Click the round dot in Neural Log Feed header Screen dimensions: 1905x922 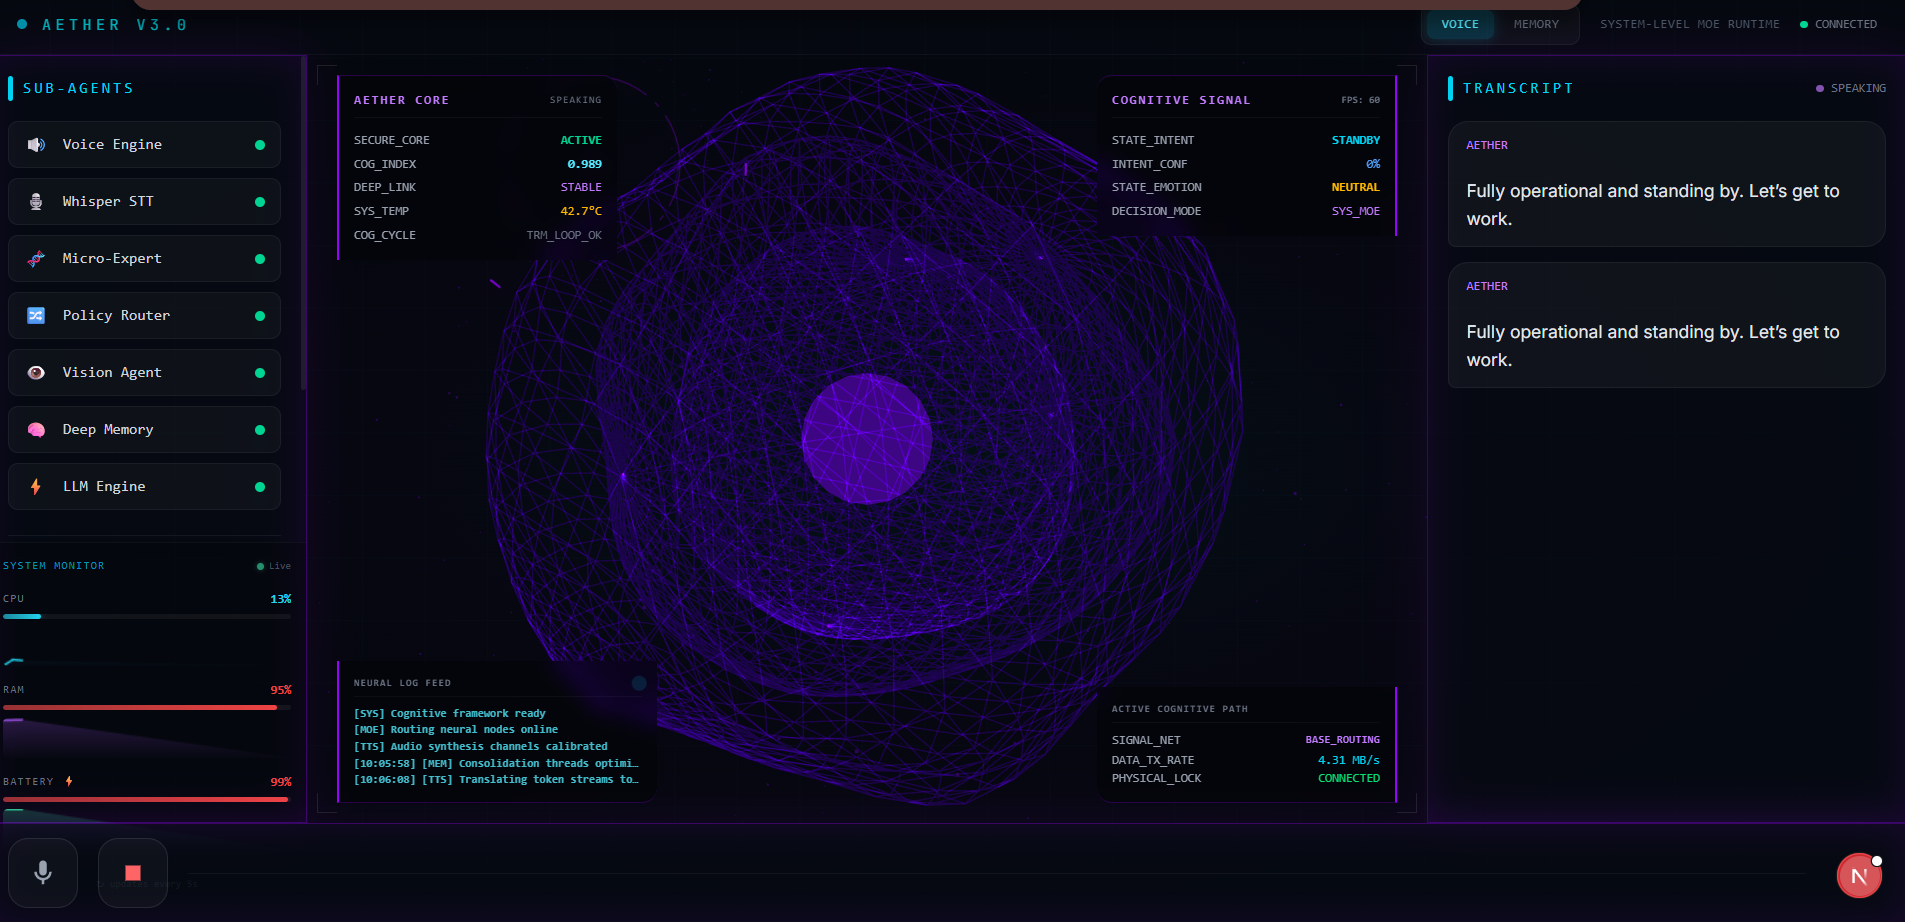639,683
